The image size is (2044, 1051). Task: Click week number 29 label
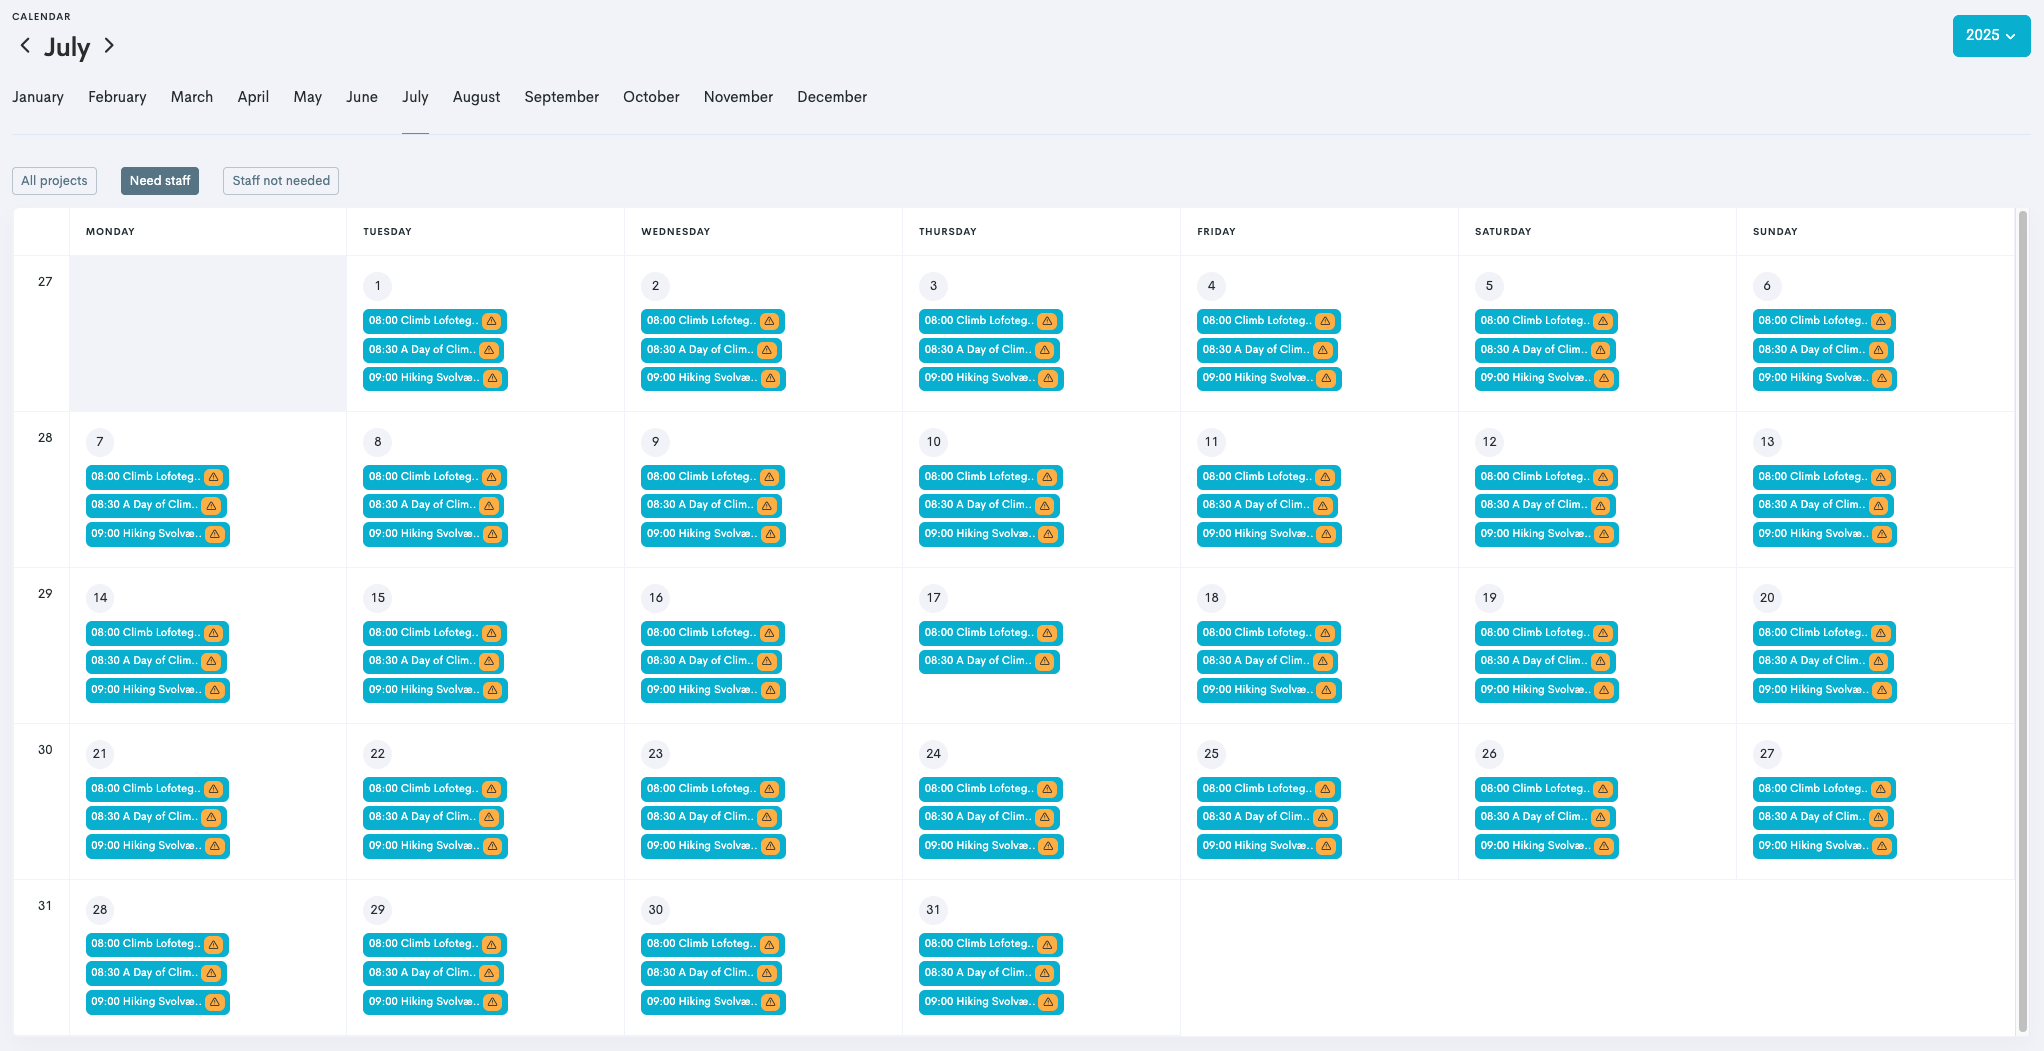coord(45,594)
